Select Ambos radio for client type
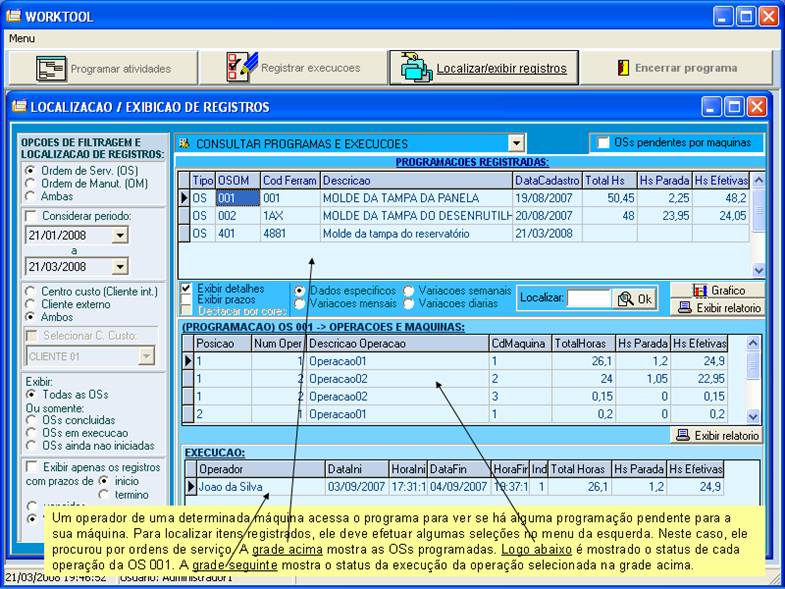Viewport: 785px width, 589px height. point(31,317)
